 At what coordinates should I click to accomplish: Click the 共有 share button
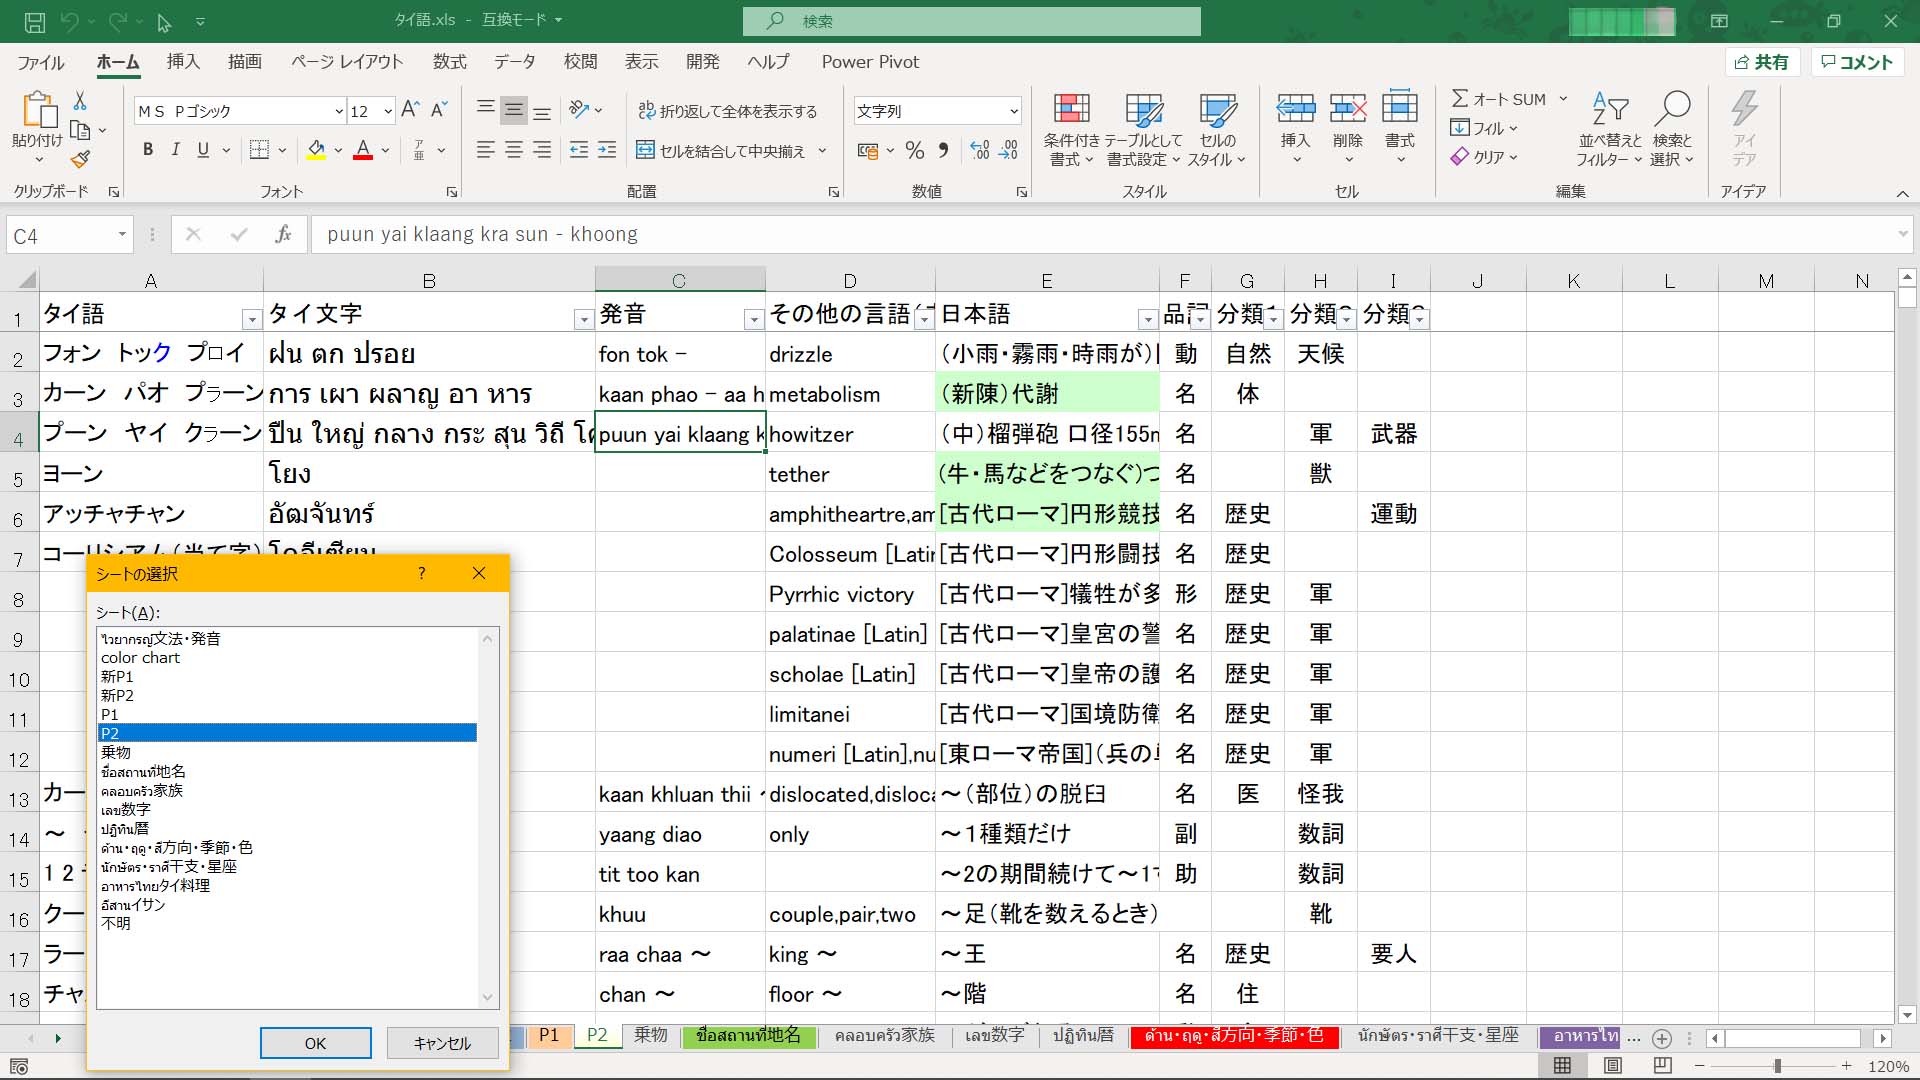coord(1762,62)
